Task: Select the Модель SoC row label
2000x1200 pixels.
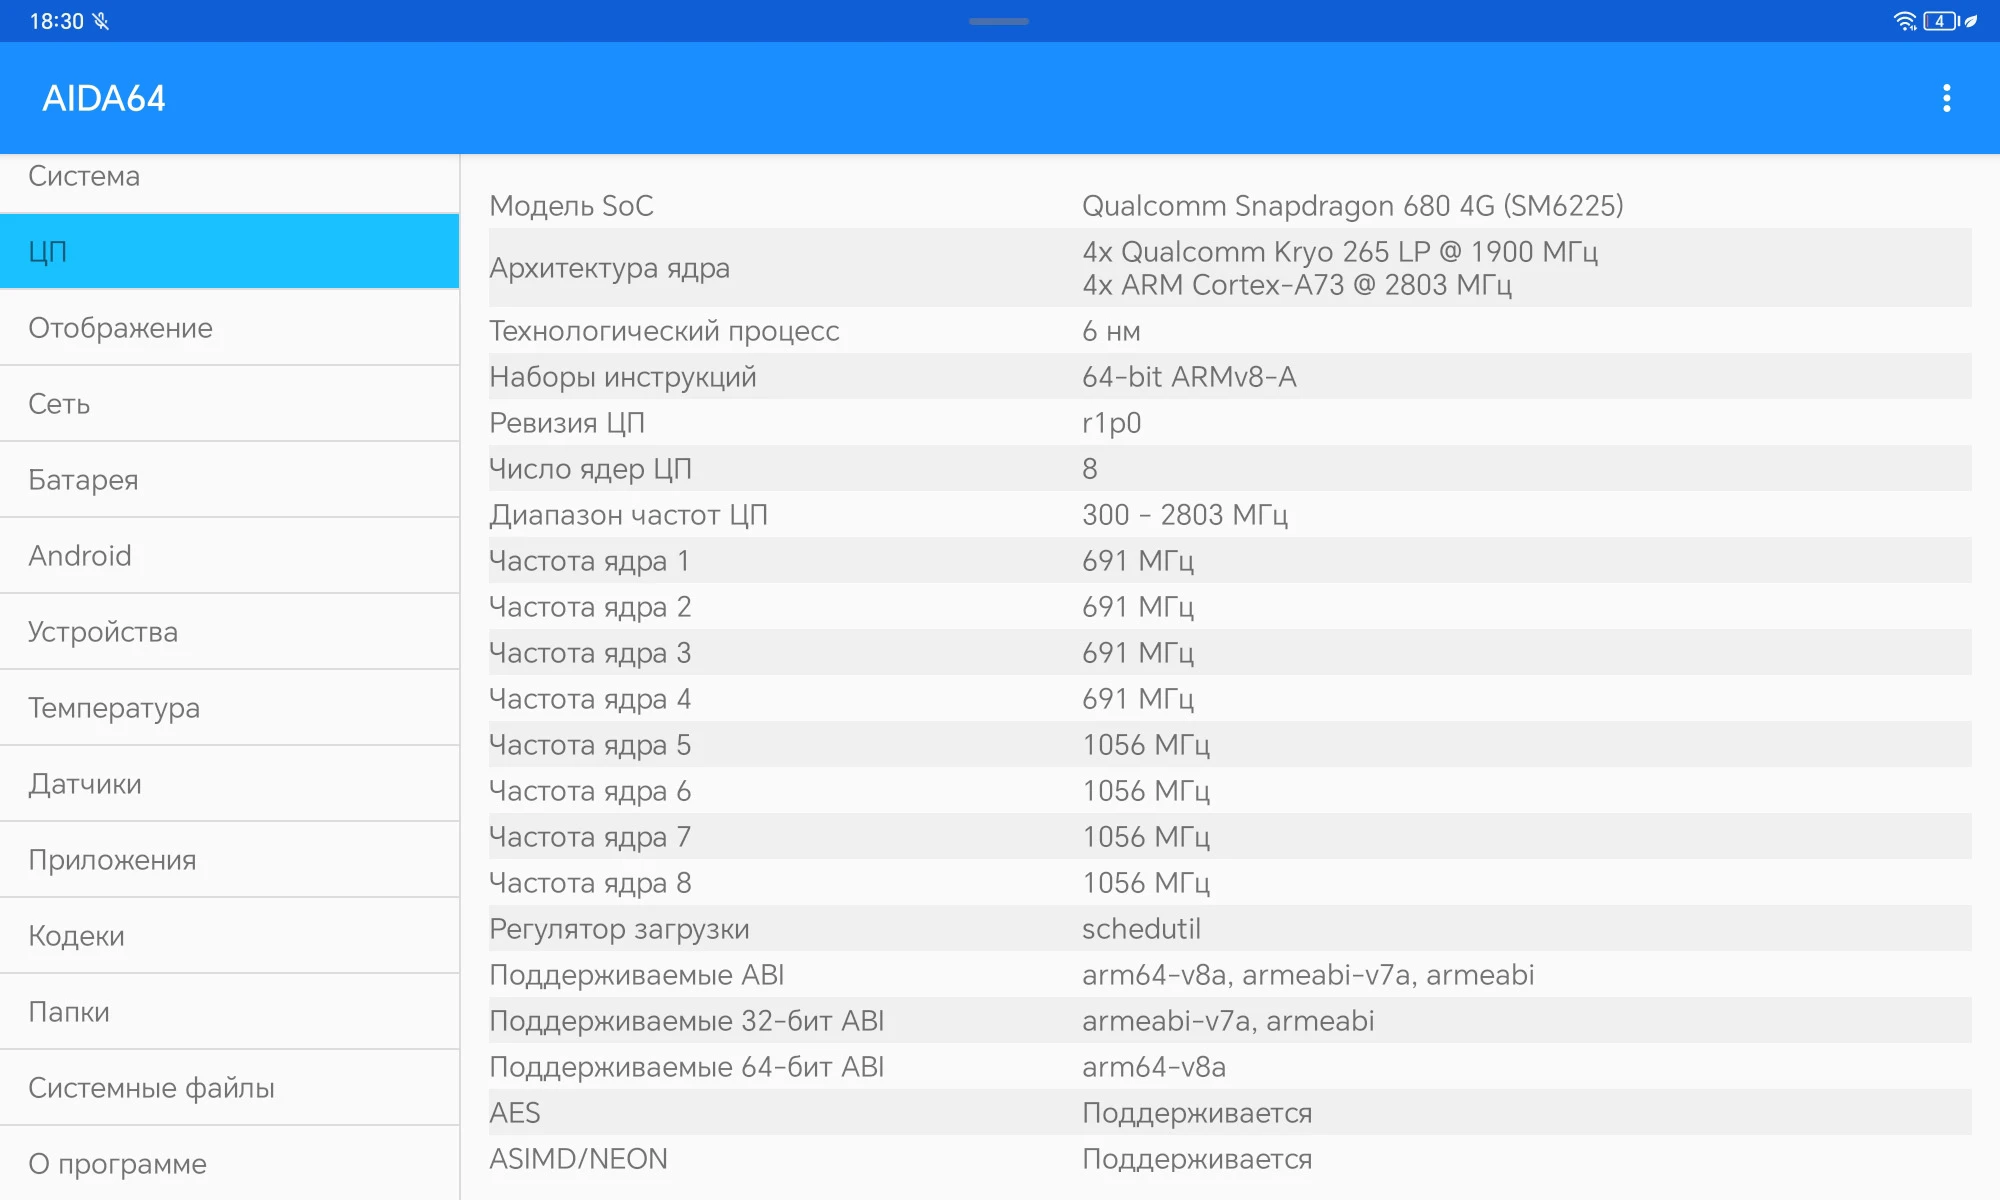Action: [x=571, y=205]
